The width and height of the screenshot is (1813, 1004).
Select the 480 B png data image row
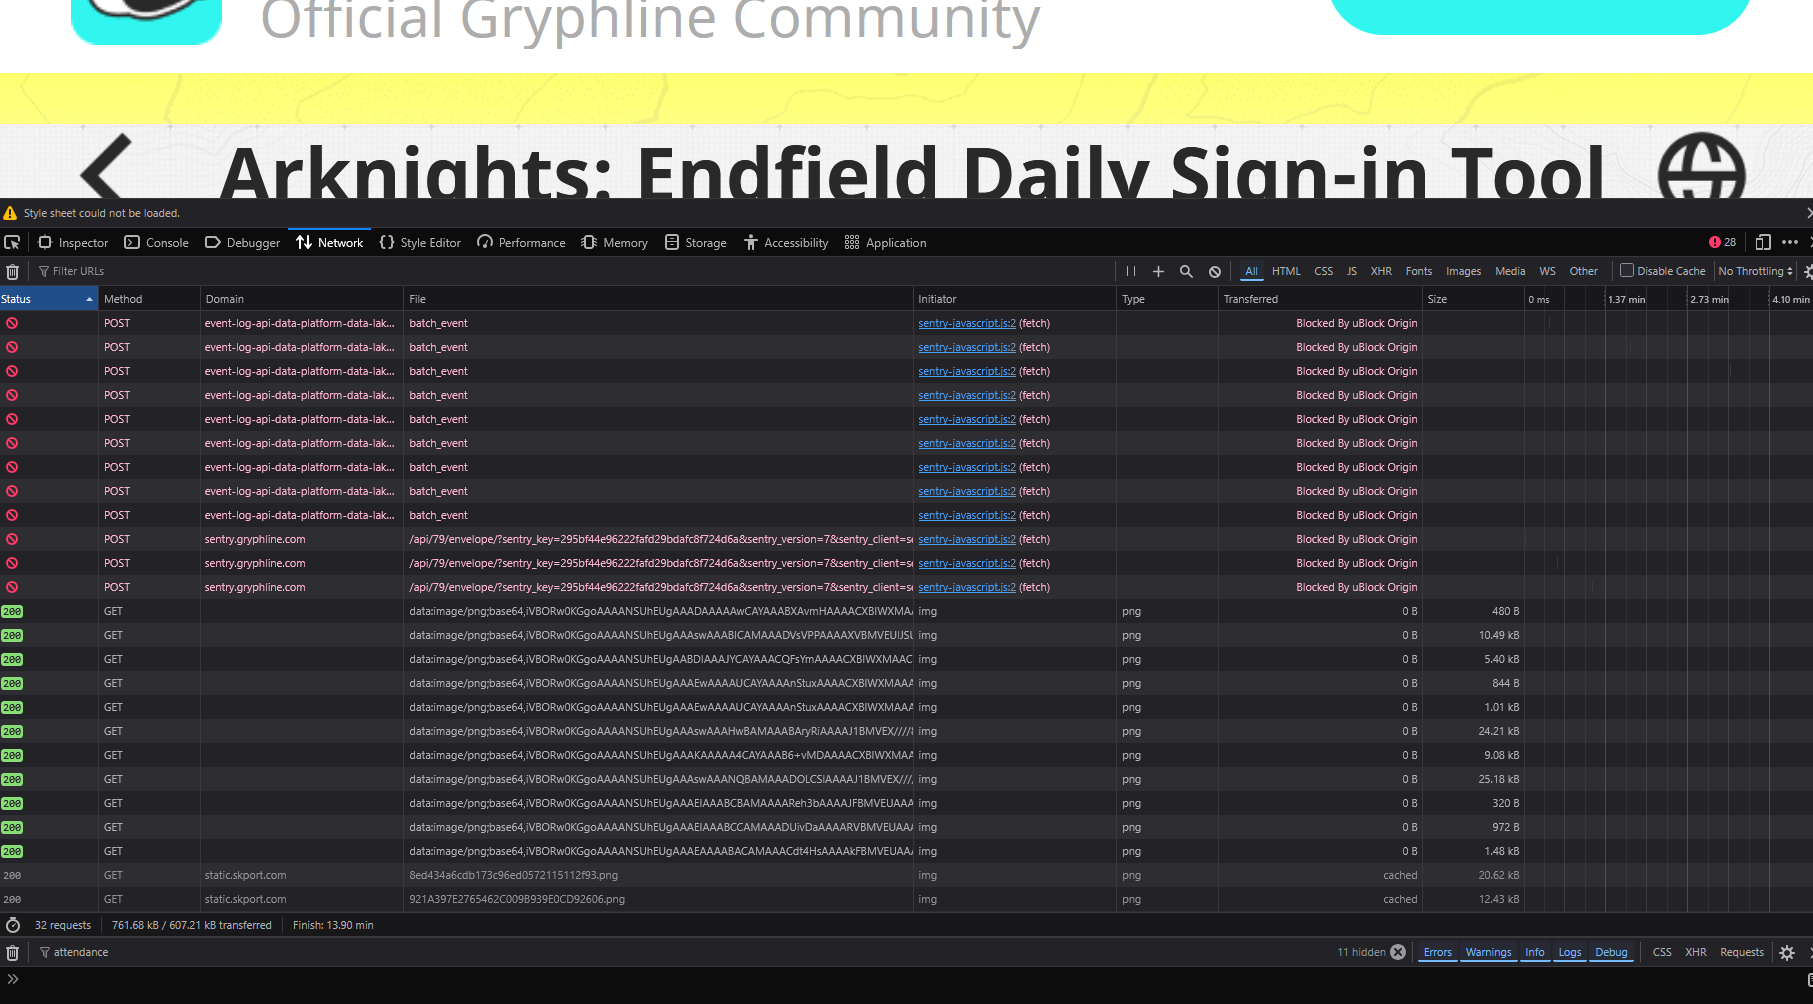tap(906, 611)
